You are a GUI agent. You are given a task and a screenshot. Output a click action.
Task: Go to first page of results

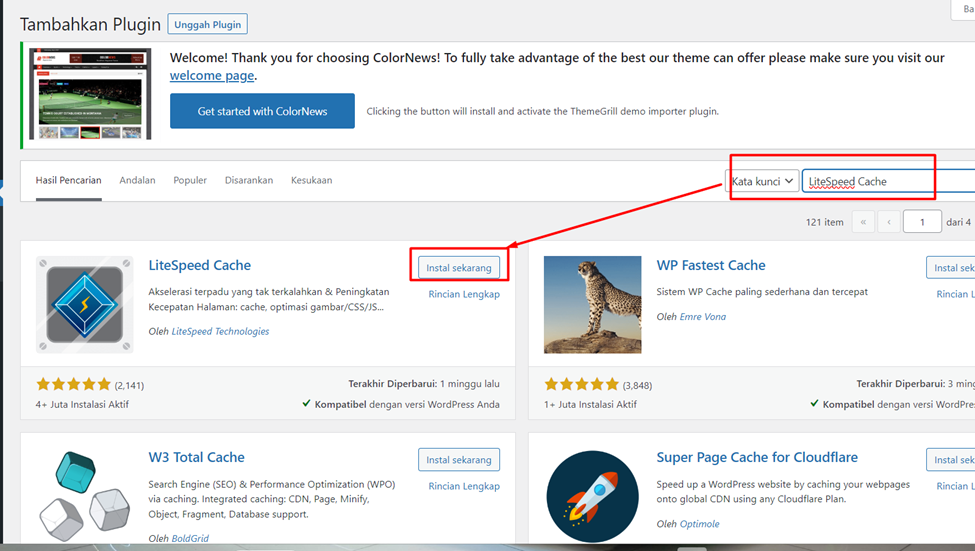tap(862, 222)
